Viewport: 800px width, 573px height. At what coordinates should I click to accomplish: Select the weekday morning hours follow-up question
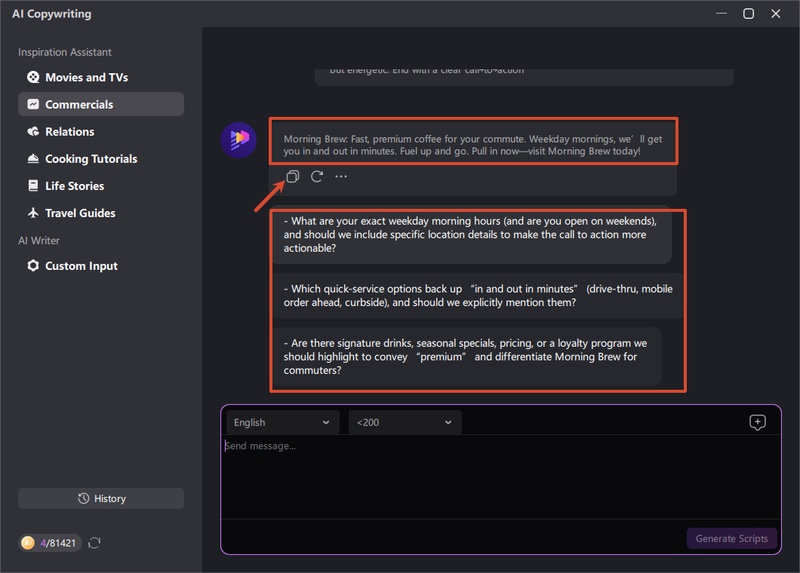coord(471,235)
